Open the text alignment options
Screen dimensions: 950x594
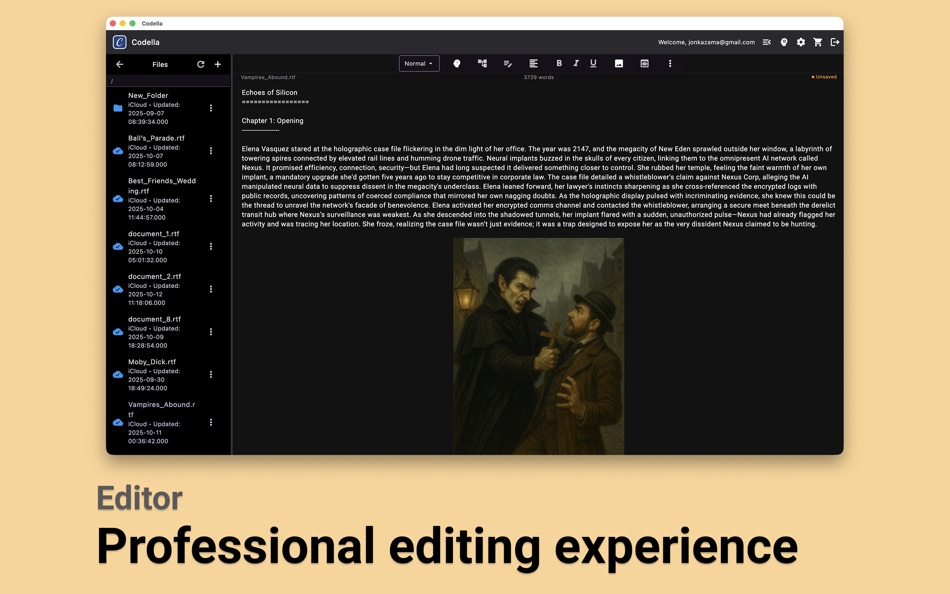pos(533,62)
